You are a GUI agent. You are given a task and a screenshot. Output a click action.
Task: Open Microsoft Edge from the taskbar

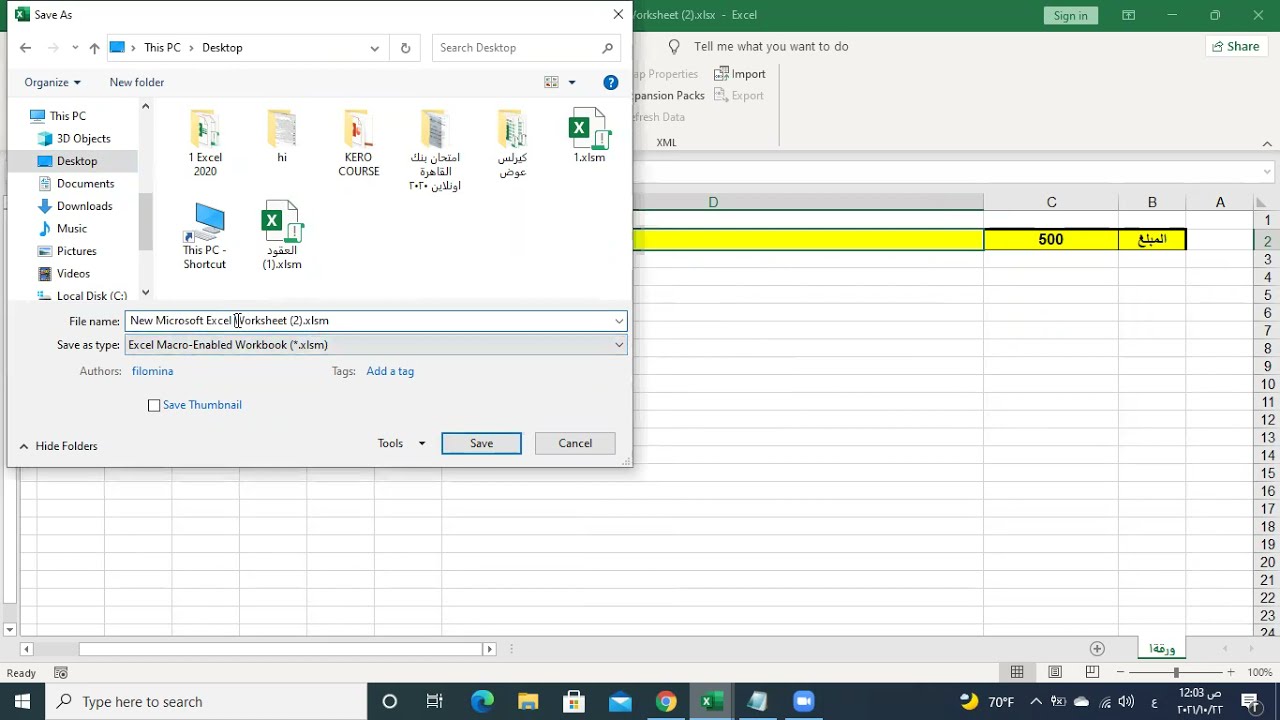tap(482, 701)
